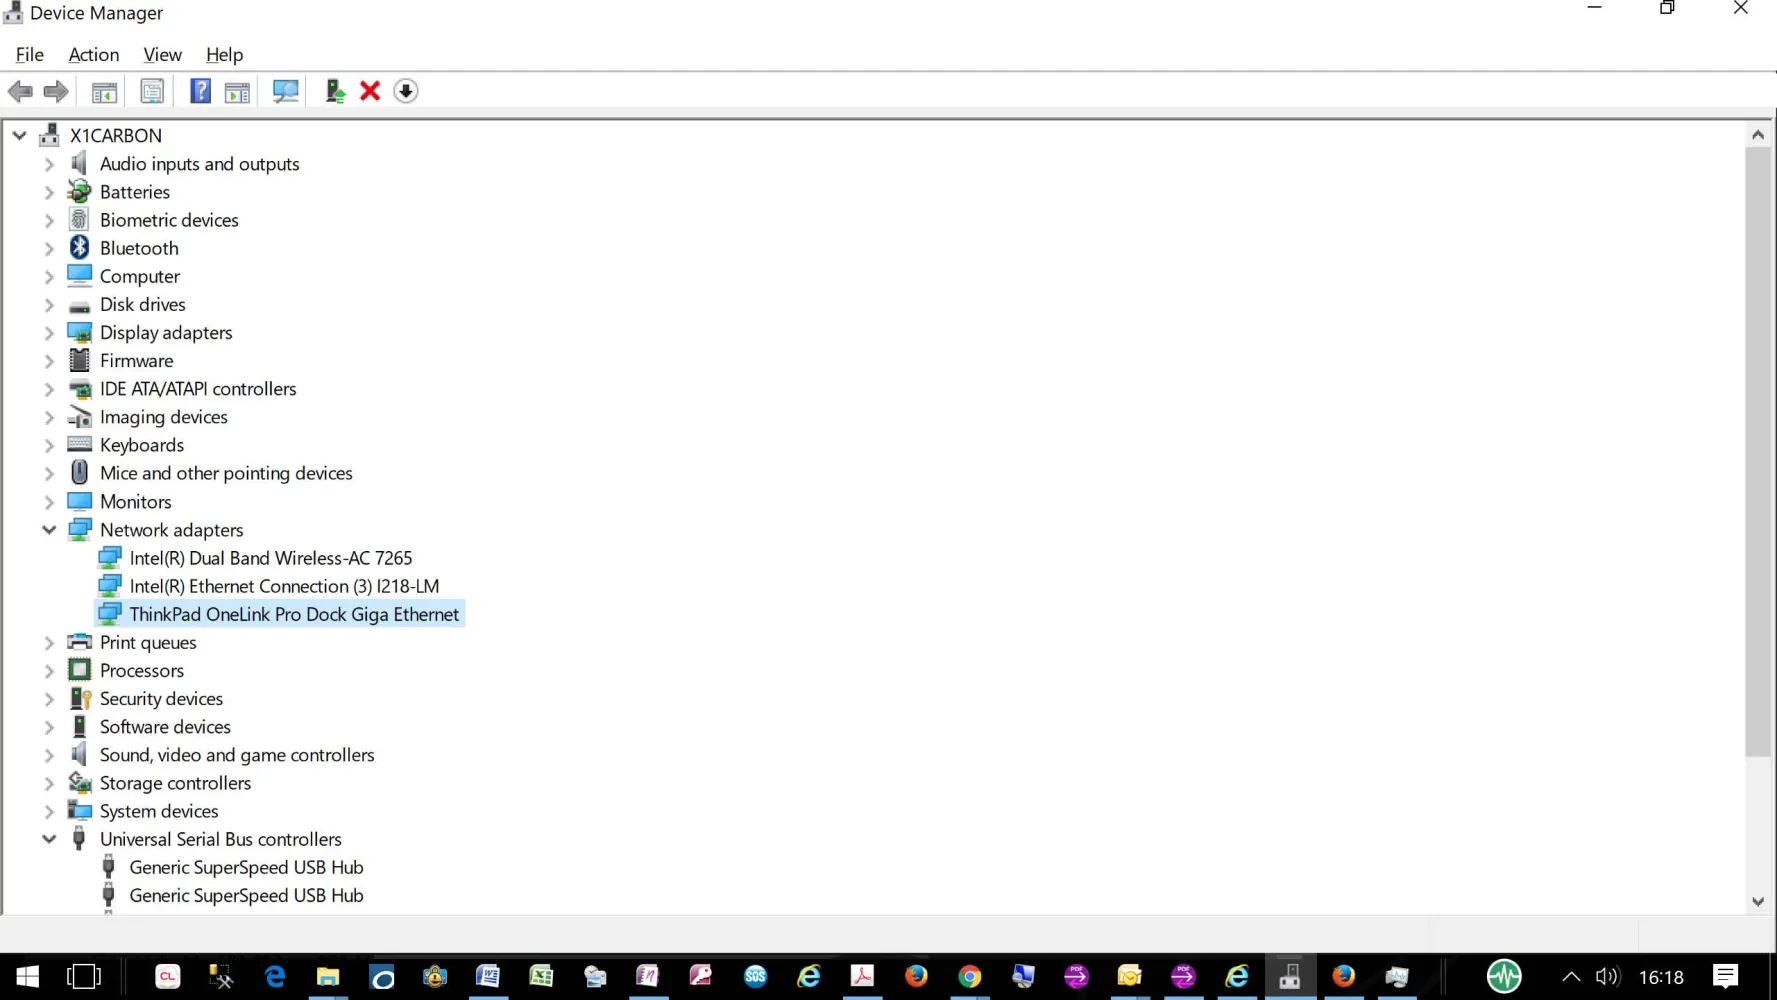The image size is (1777, 1000).
Task: Click the Security devices key icon
Action: pos(80,698)
